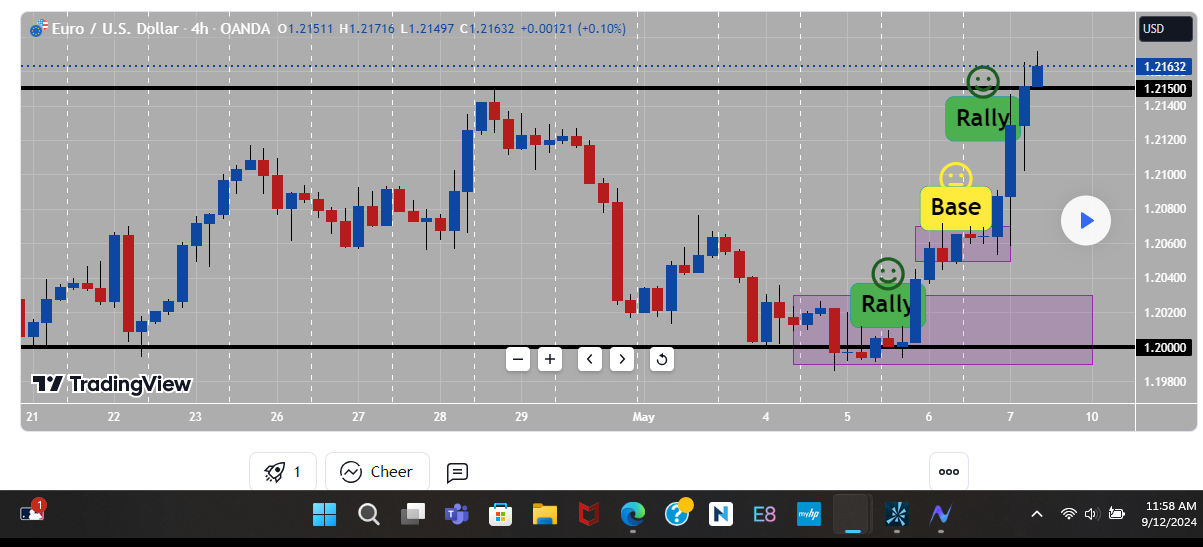
Task: Click the 1.21632 current price label
Action: pos(1165,67)
